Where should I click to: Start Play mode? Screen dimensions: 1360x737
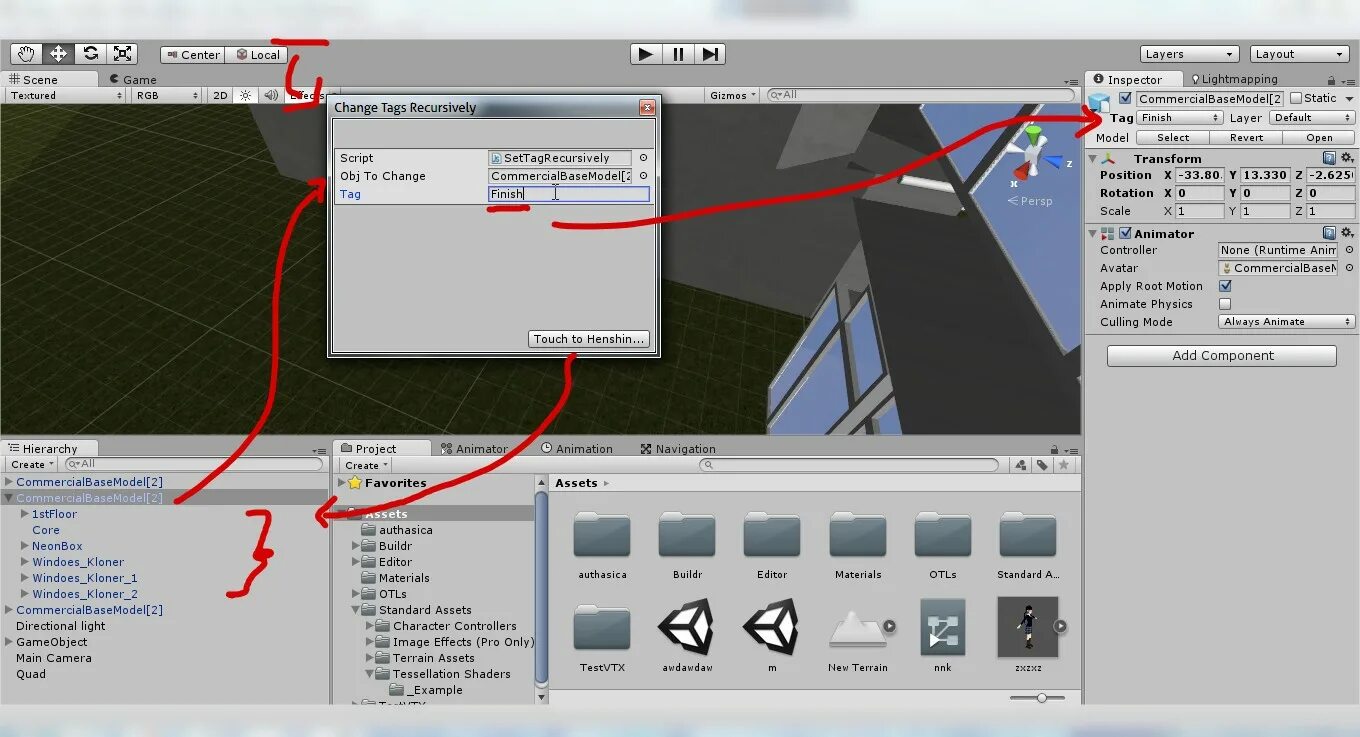click(x=646, y=54)
